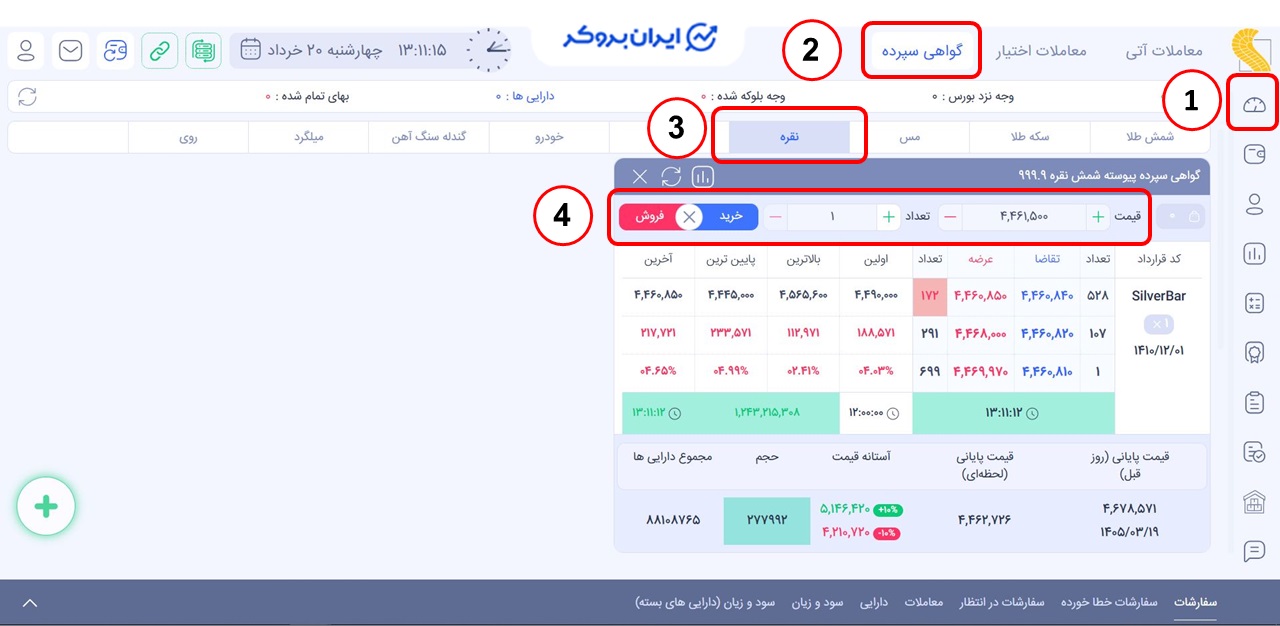Click the account avatar icon at top left
The width and height of the screenshot is (1280, 626).
(x=27, y=50)
